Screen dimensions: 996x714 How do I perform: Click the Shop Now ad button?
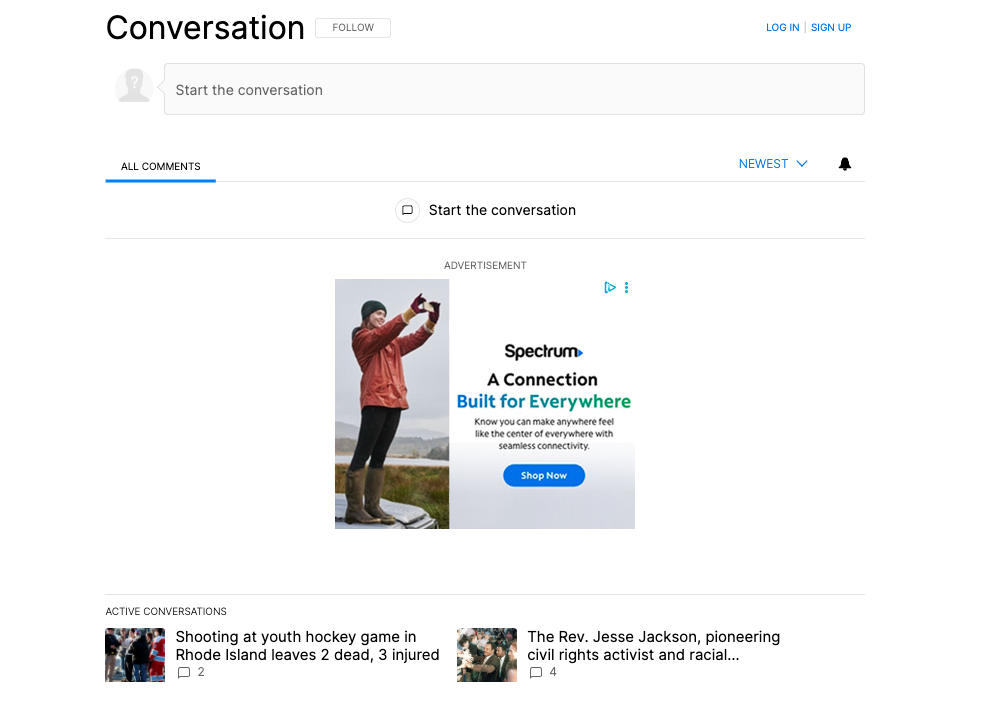[543, 476]
